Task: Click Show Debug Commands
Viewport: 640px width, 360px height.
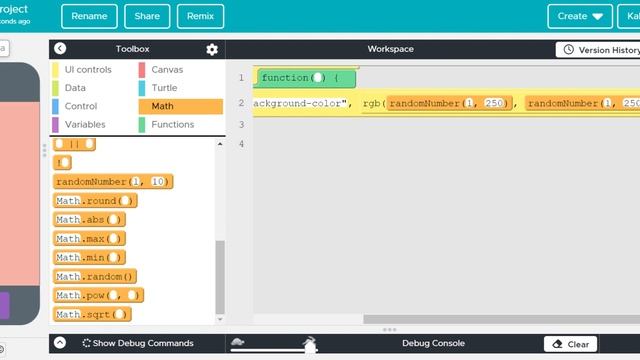Action: (x=138, y=343)
